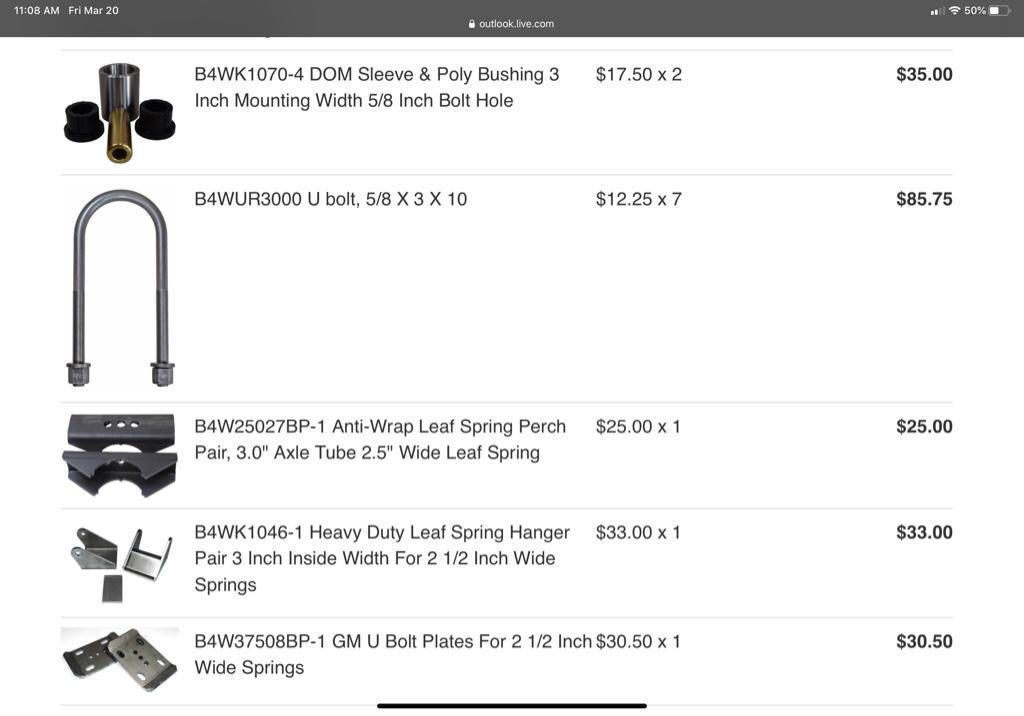Tap the $85.75 U bolt line total
The image size is (1024, 716).
pos(924,199)
